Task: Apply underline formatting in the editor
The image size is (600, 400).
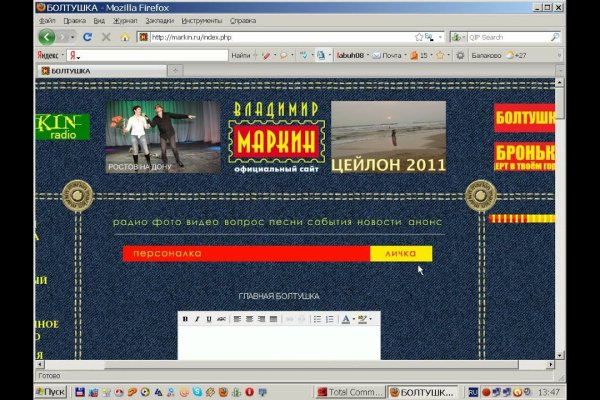Action: 209,319
